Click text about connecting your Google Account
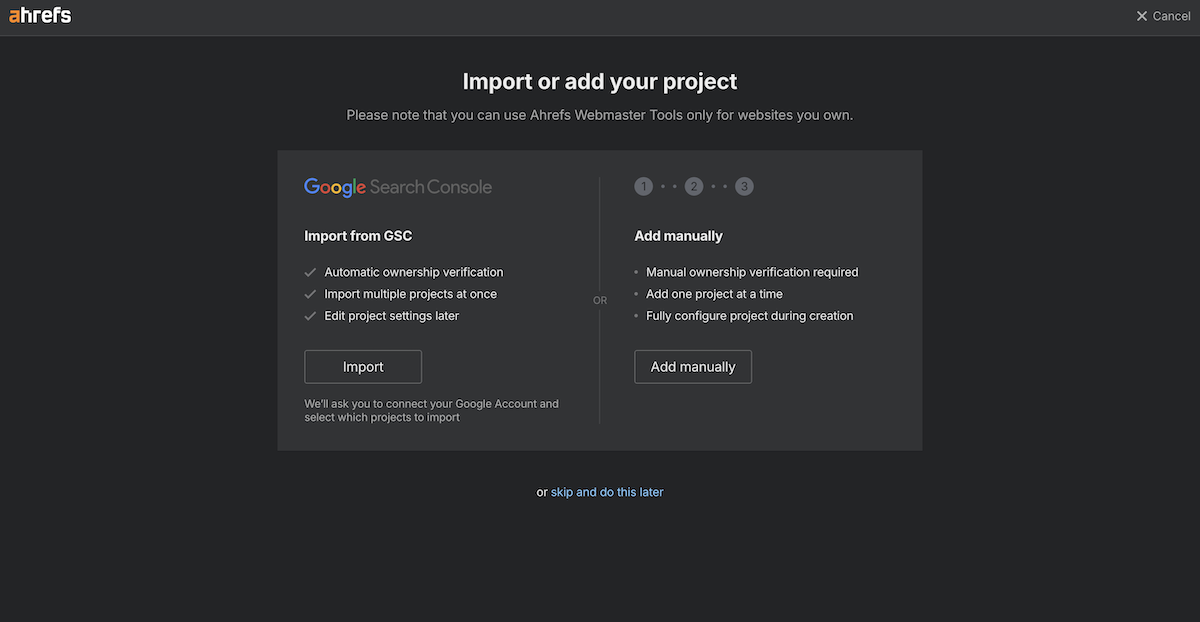The image size is (1200, 622). pos(431,410)
